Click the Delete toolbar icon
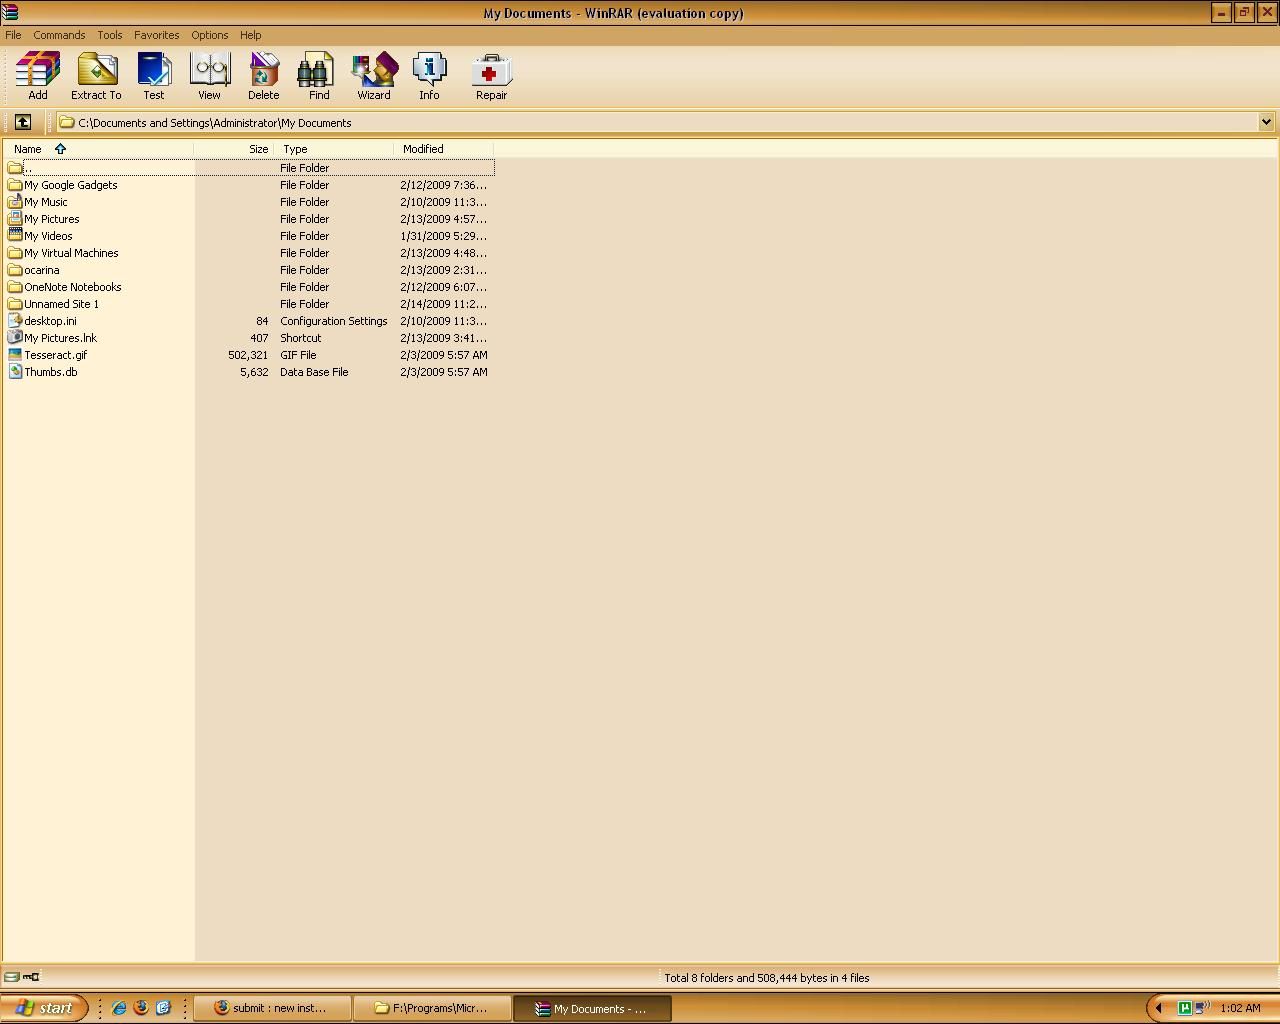The height and width of the screenshot is (1024, 1280). pos(263,75)
